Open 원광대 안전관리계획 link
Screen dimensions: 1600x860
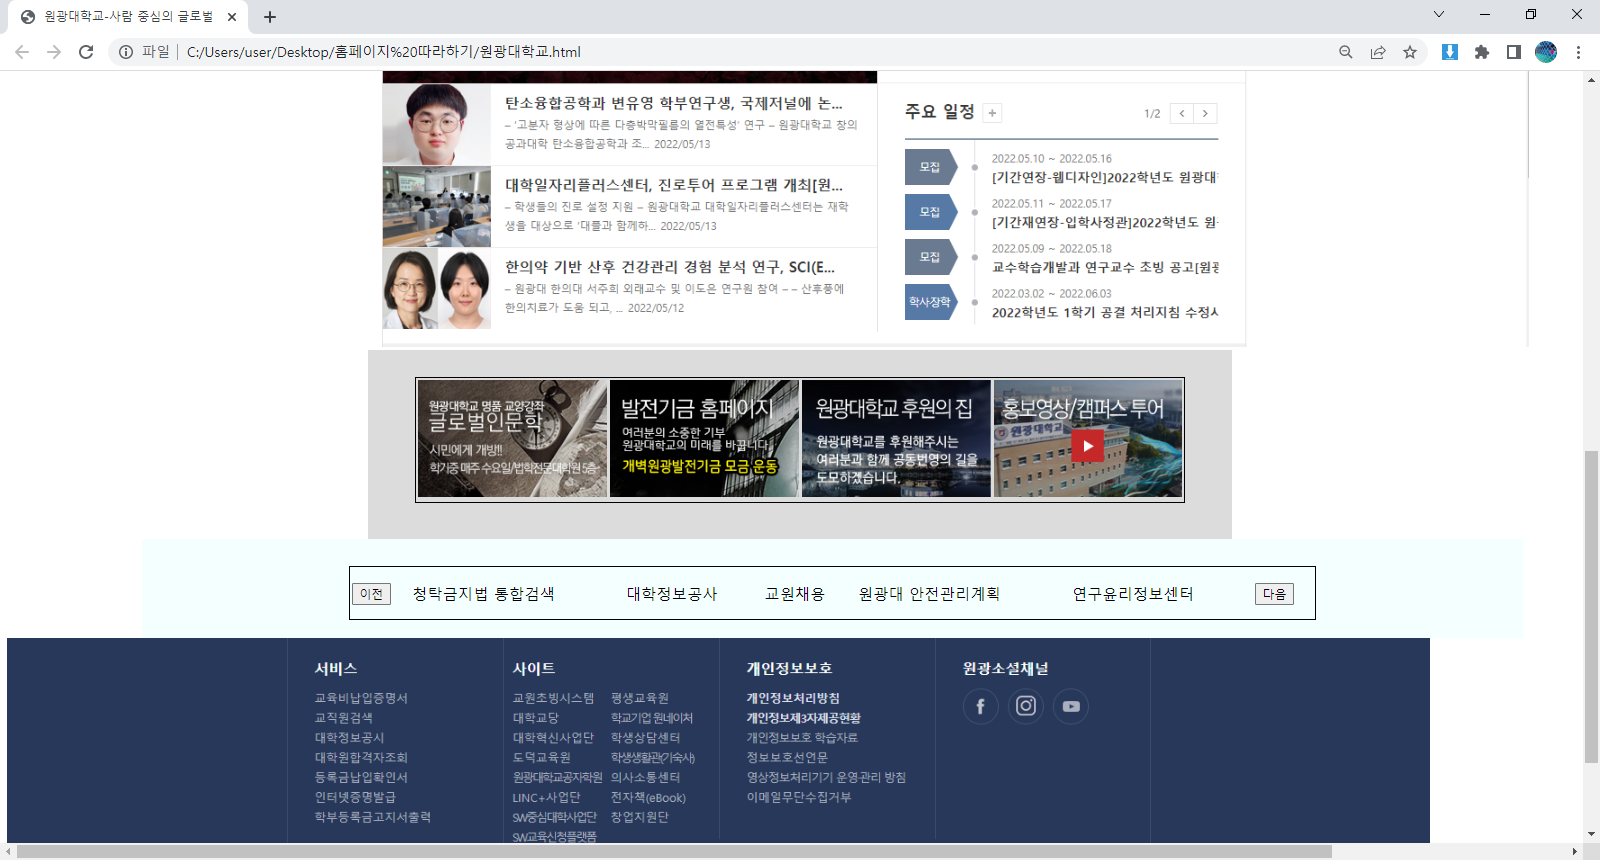tap(929, 594)
